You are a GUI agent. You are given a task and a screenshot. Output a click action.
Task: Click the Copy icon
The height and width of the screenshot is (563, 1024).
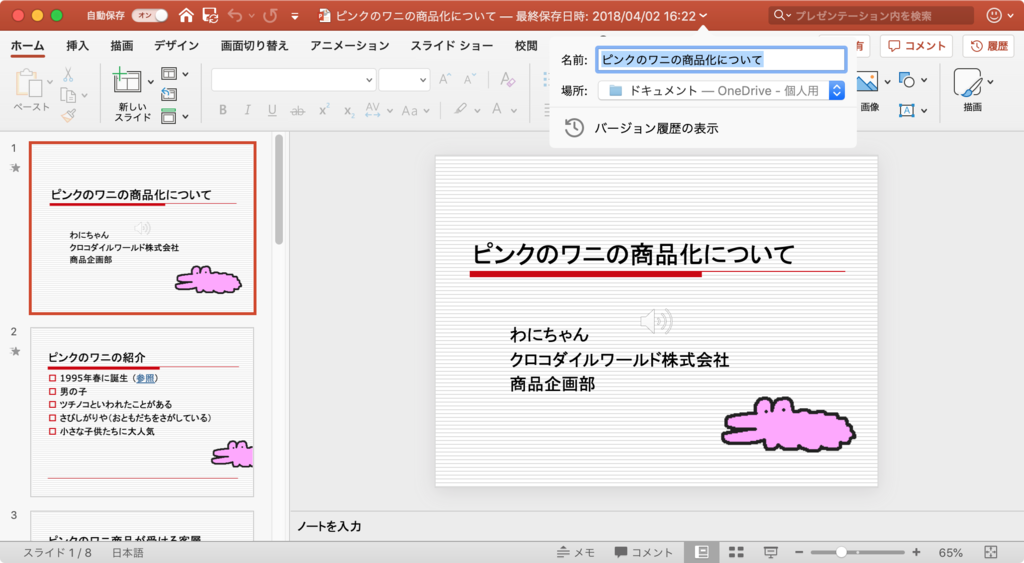pyautogui.click(x=68, y=95)
